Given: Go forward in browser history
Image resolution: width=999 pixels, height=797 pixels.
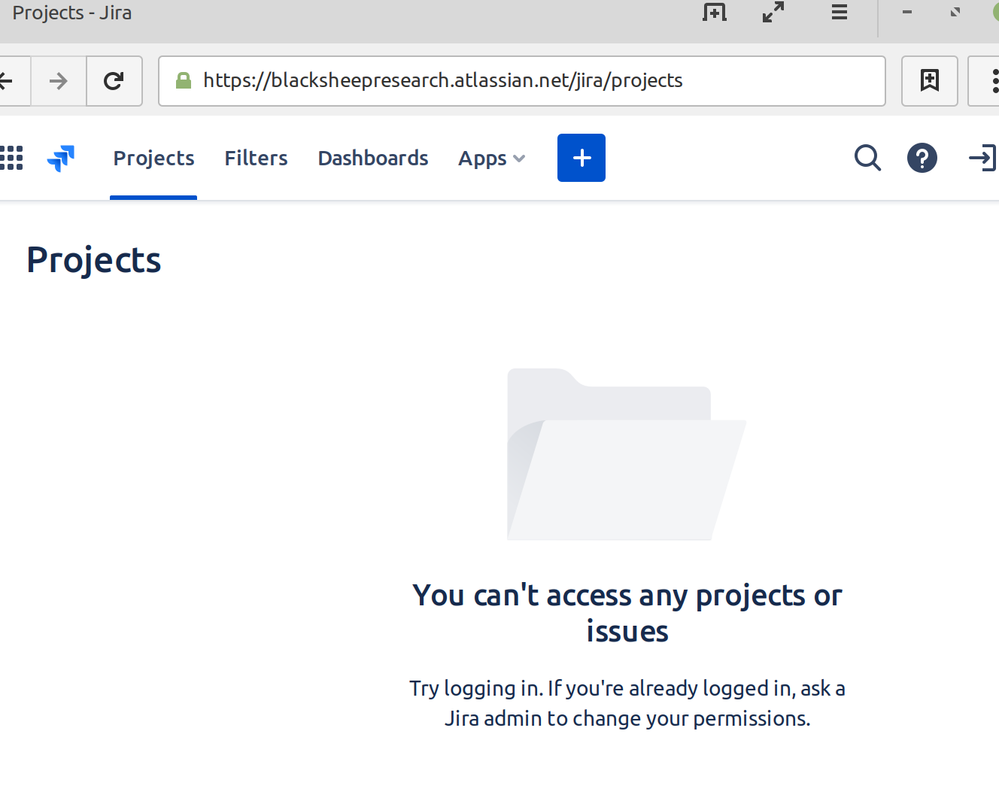Looking at the screenshot, I should click(x=59, y=81).
